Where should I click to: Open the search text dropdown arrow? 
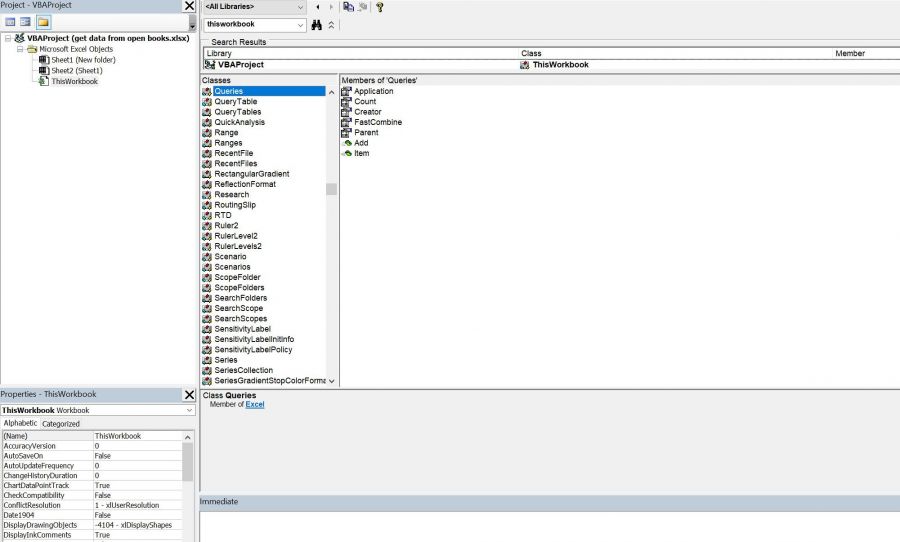pos(300,25)
